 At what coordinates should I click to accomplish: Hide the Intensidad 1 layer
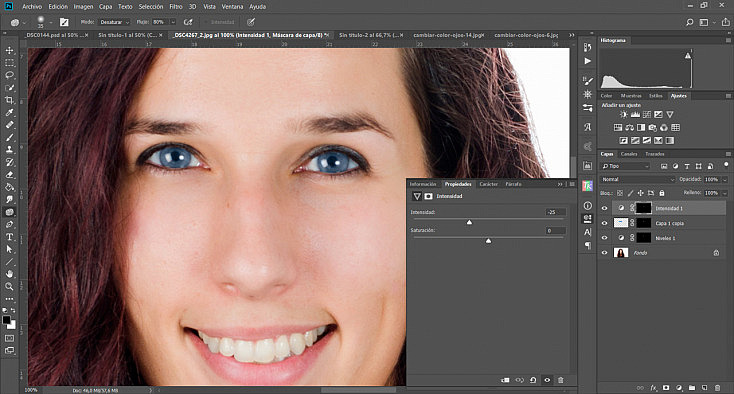click(604, 208)
